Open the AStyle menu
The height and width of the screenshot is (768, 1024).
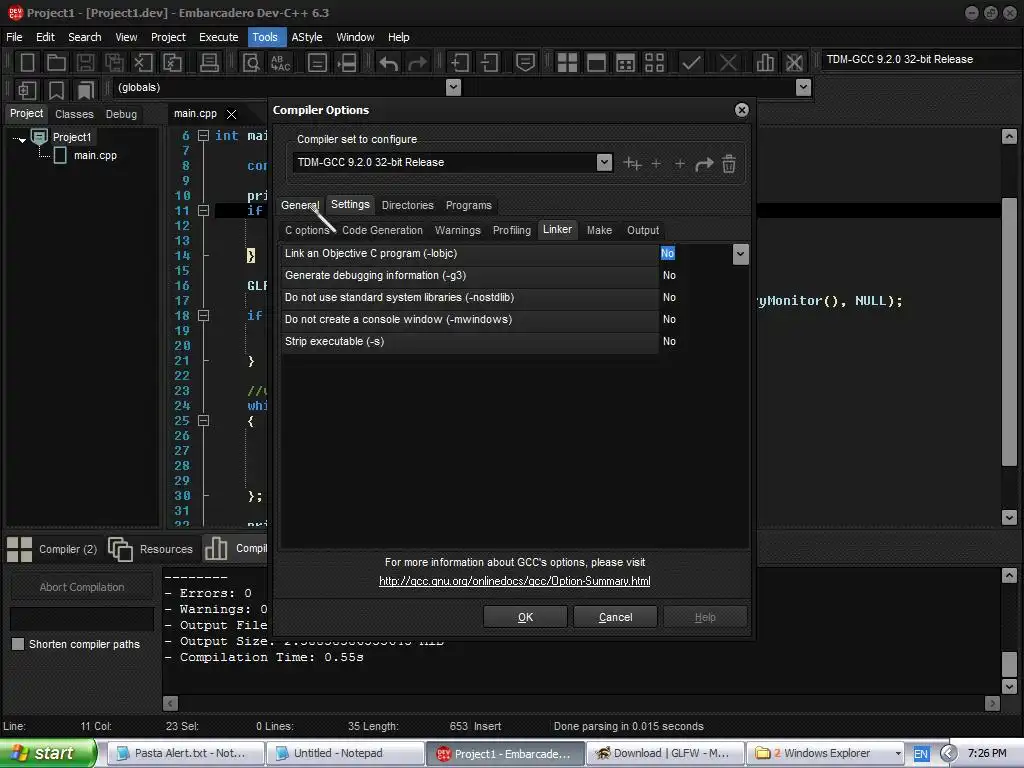point(306,37)
